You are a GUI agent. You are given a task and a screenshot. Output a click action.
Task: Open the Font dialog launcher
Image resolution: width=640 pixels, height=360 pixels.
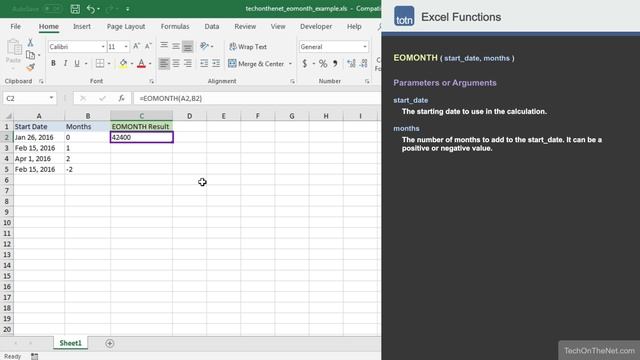[x=151, y=81]
